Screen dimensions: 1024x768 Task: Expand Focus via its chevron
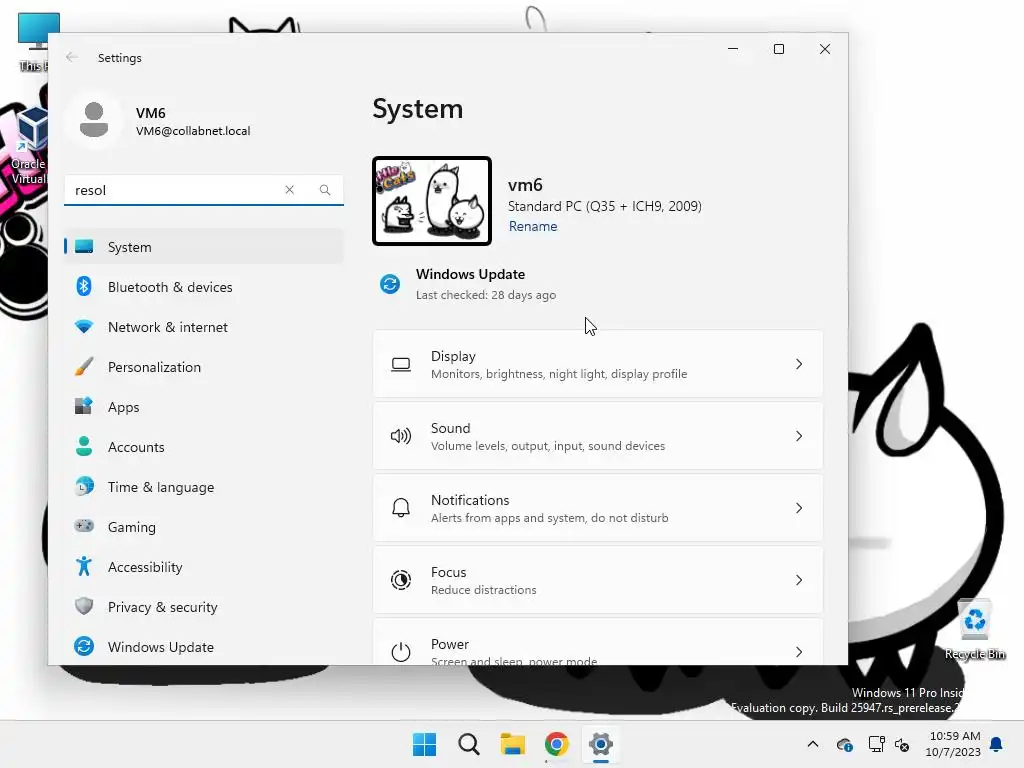point(799,580)
